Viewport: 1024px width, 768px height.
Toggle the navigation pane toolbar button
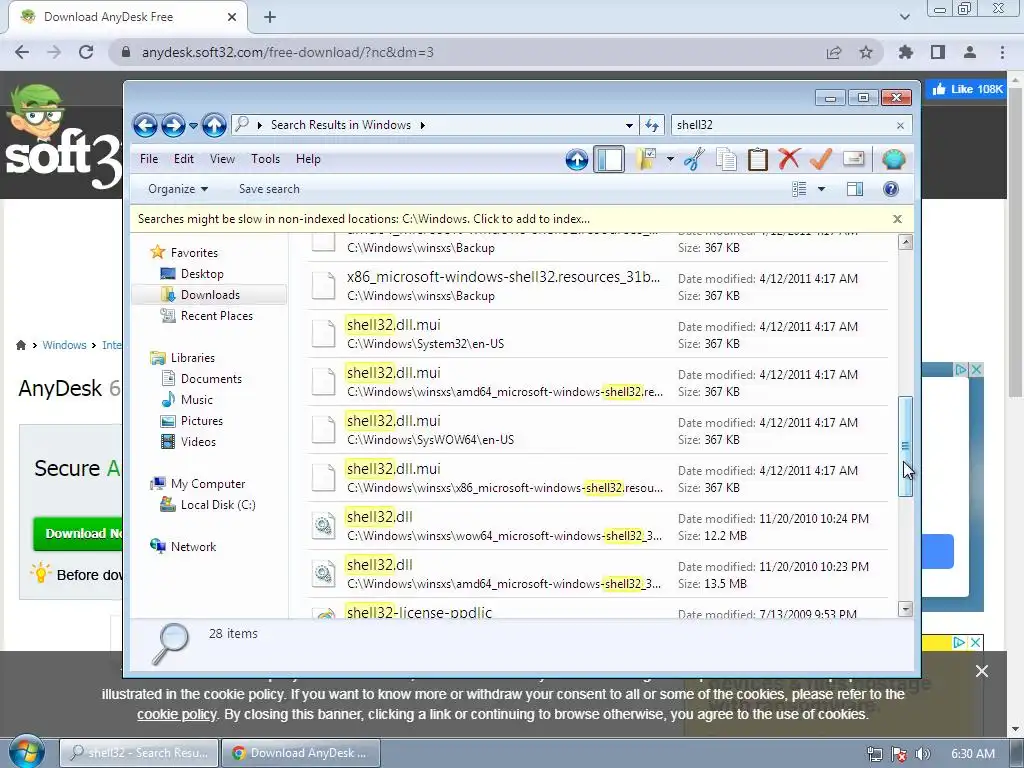click(609, 159)
